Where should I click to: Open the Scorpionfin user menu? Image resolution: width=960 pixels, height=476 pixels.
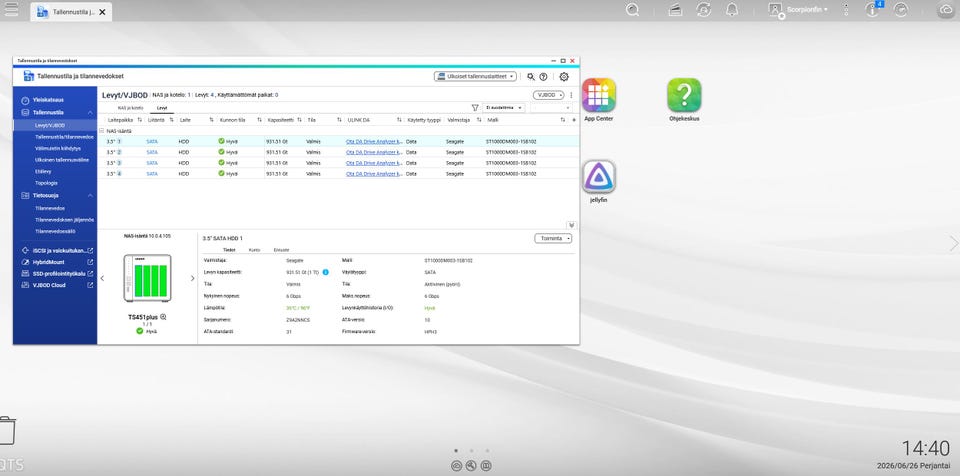(x=798, y=10)
